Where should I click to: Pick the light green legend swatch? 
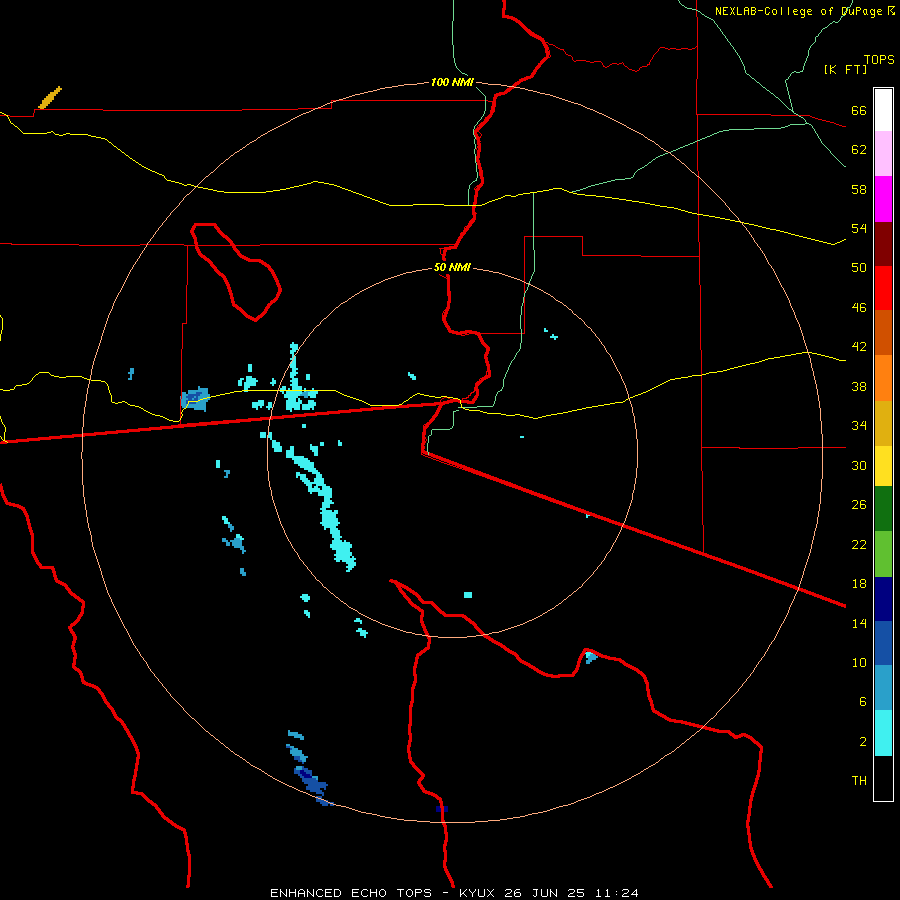(x=883, y=554)
